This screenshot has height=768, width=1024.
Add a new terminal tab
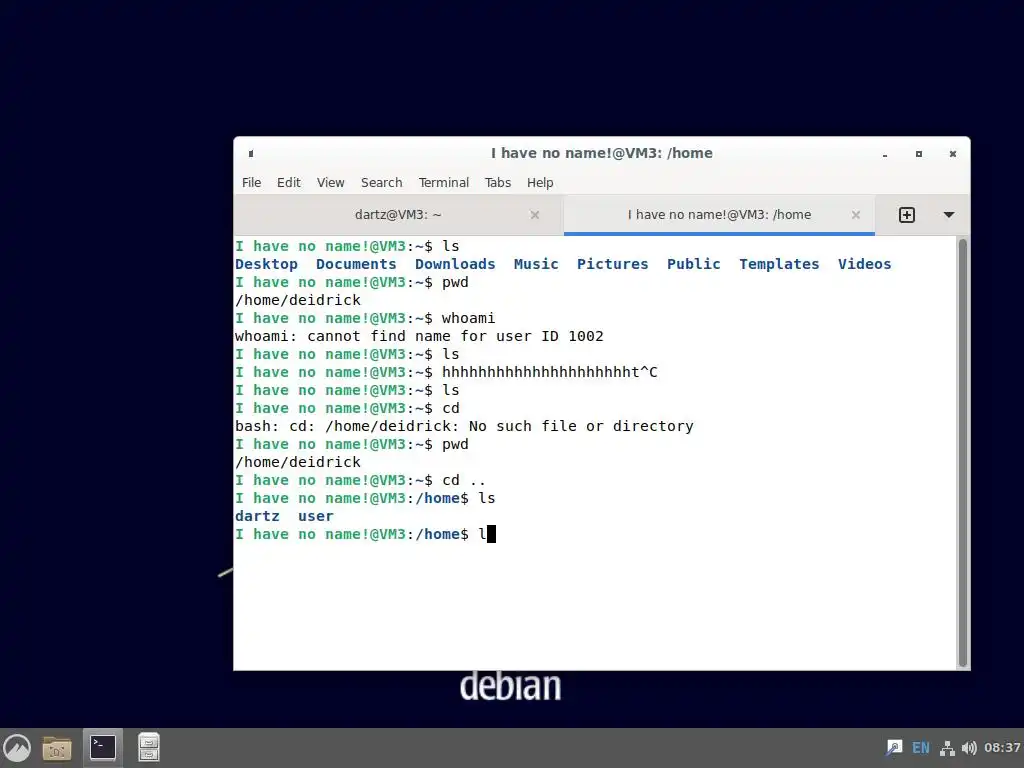[906, 215]
